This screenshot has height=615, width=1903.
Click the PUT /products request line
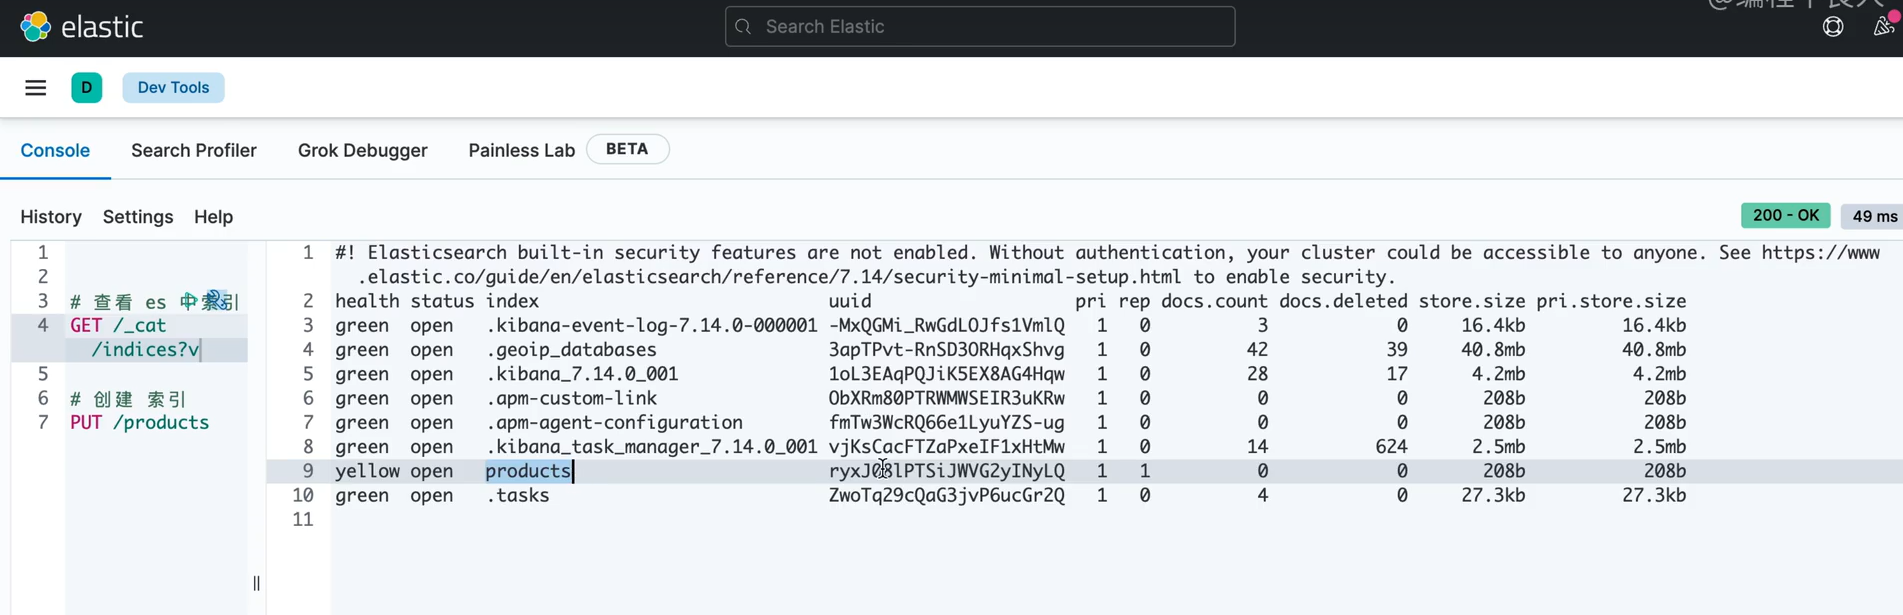click(139, 423)
